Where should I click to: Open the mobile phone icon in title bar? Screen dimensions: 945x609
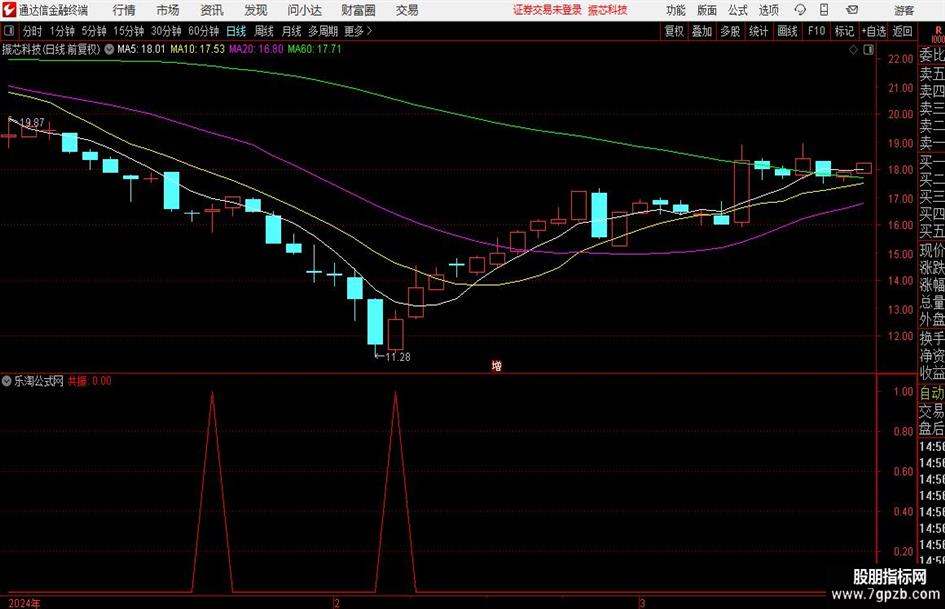[824, 10]
